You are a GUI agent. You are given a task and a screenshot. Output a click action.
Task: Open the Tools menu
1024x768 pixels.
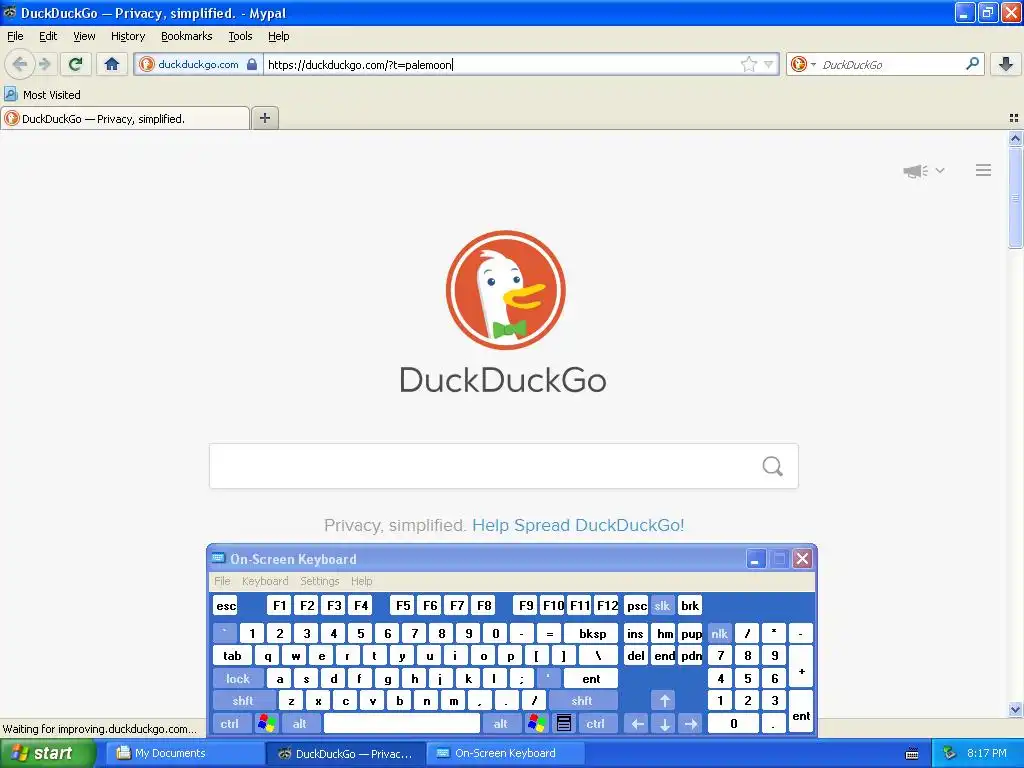click(x=240, y=36)
